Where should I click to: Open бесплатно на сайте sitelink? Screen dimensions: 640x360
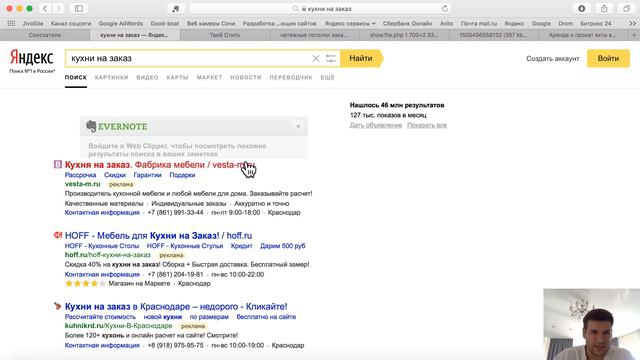click(x=266, y=317)
